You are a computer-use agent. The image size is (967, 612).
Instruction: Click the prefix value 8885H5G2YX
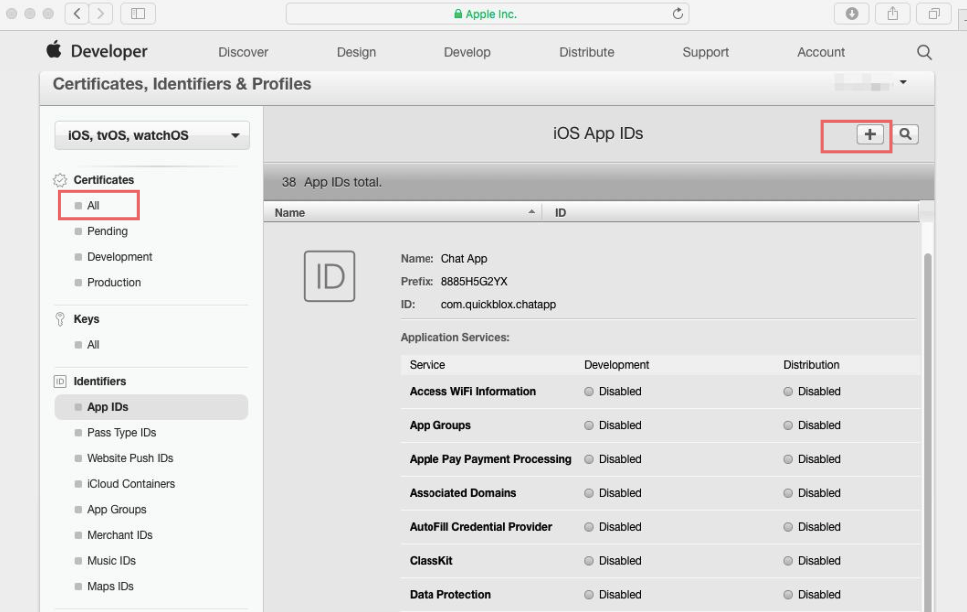click(474, 282)
